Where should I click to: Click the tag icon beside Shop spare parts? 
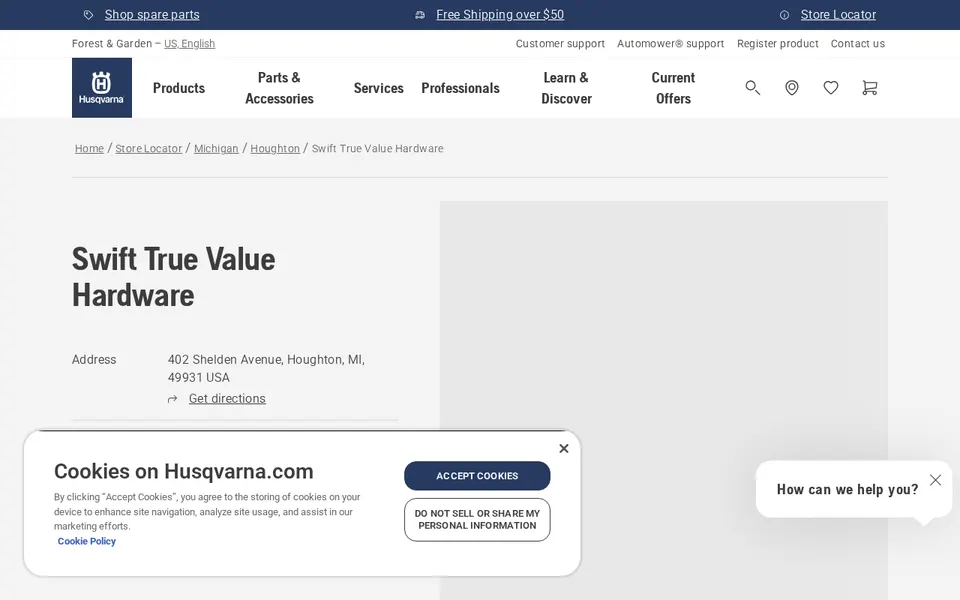[x=89, y=15]
